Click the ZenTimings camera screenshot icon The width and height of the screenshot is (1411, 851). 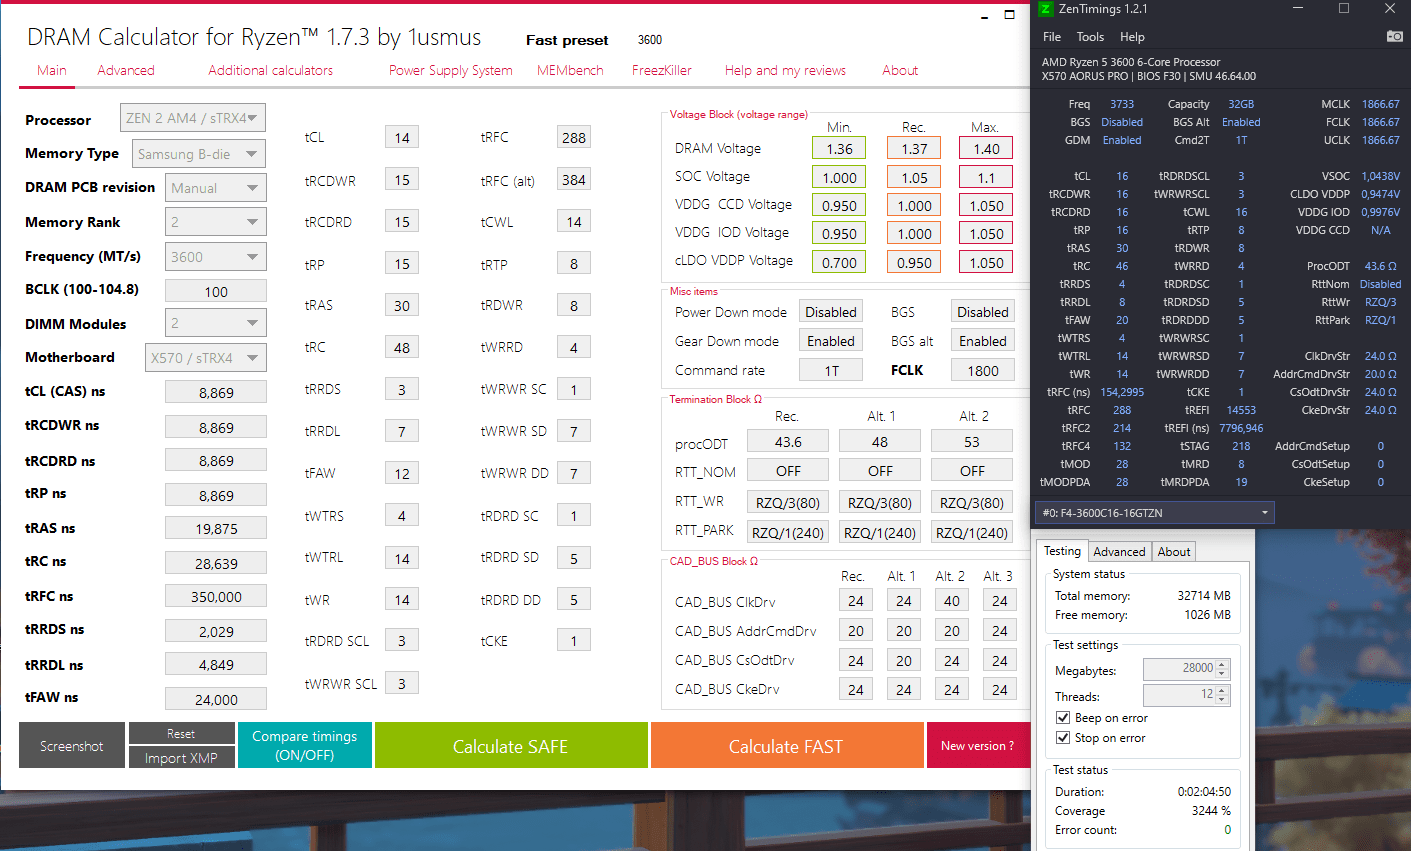click(x=1394, y=36)
